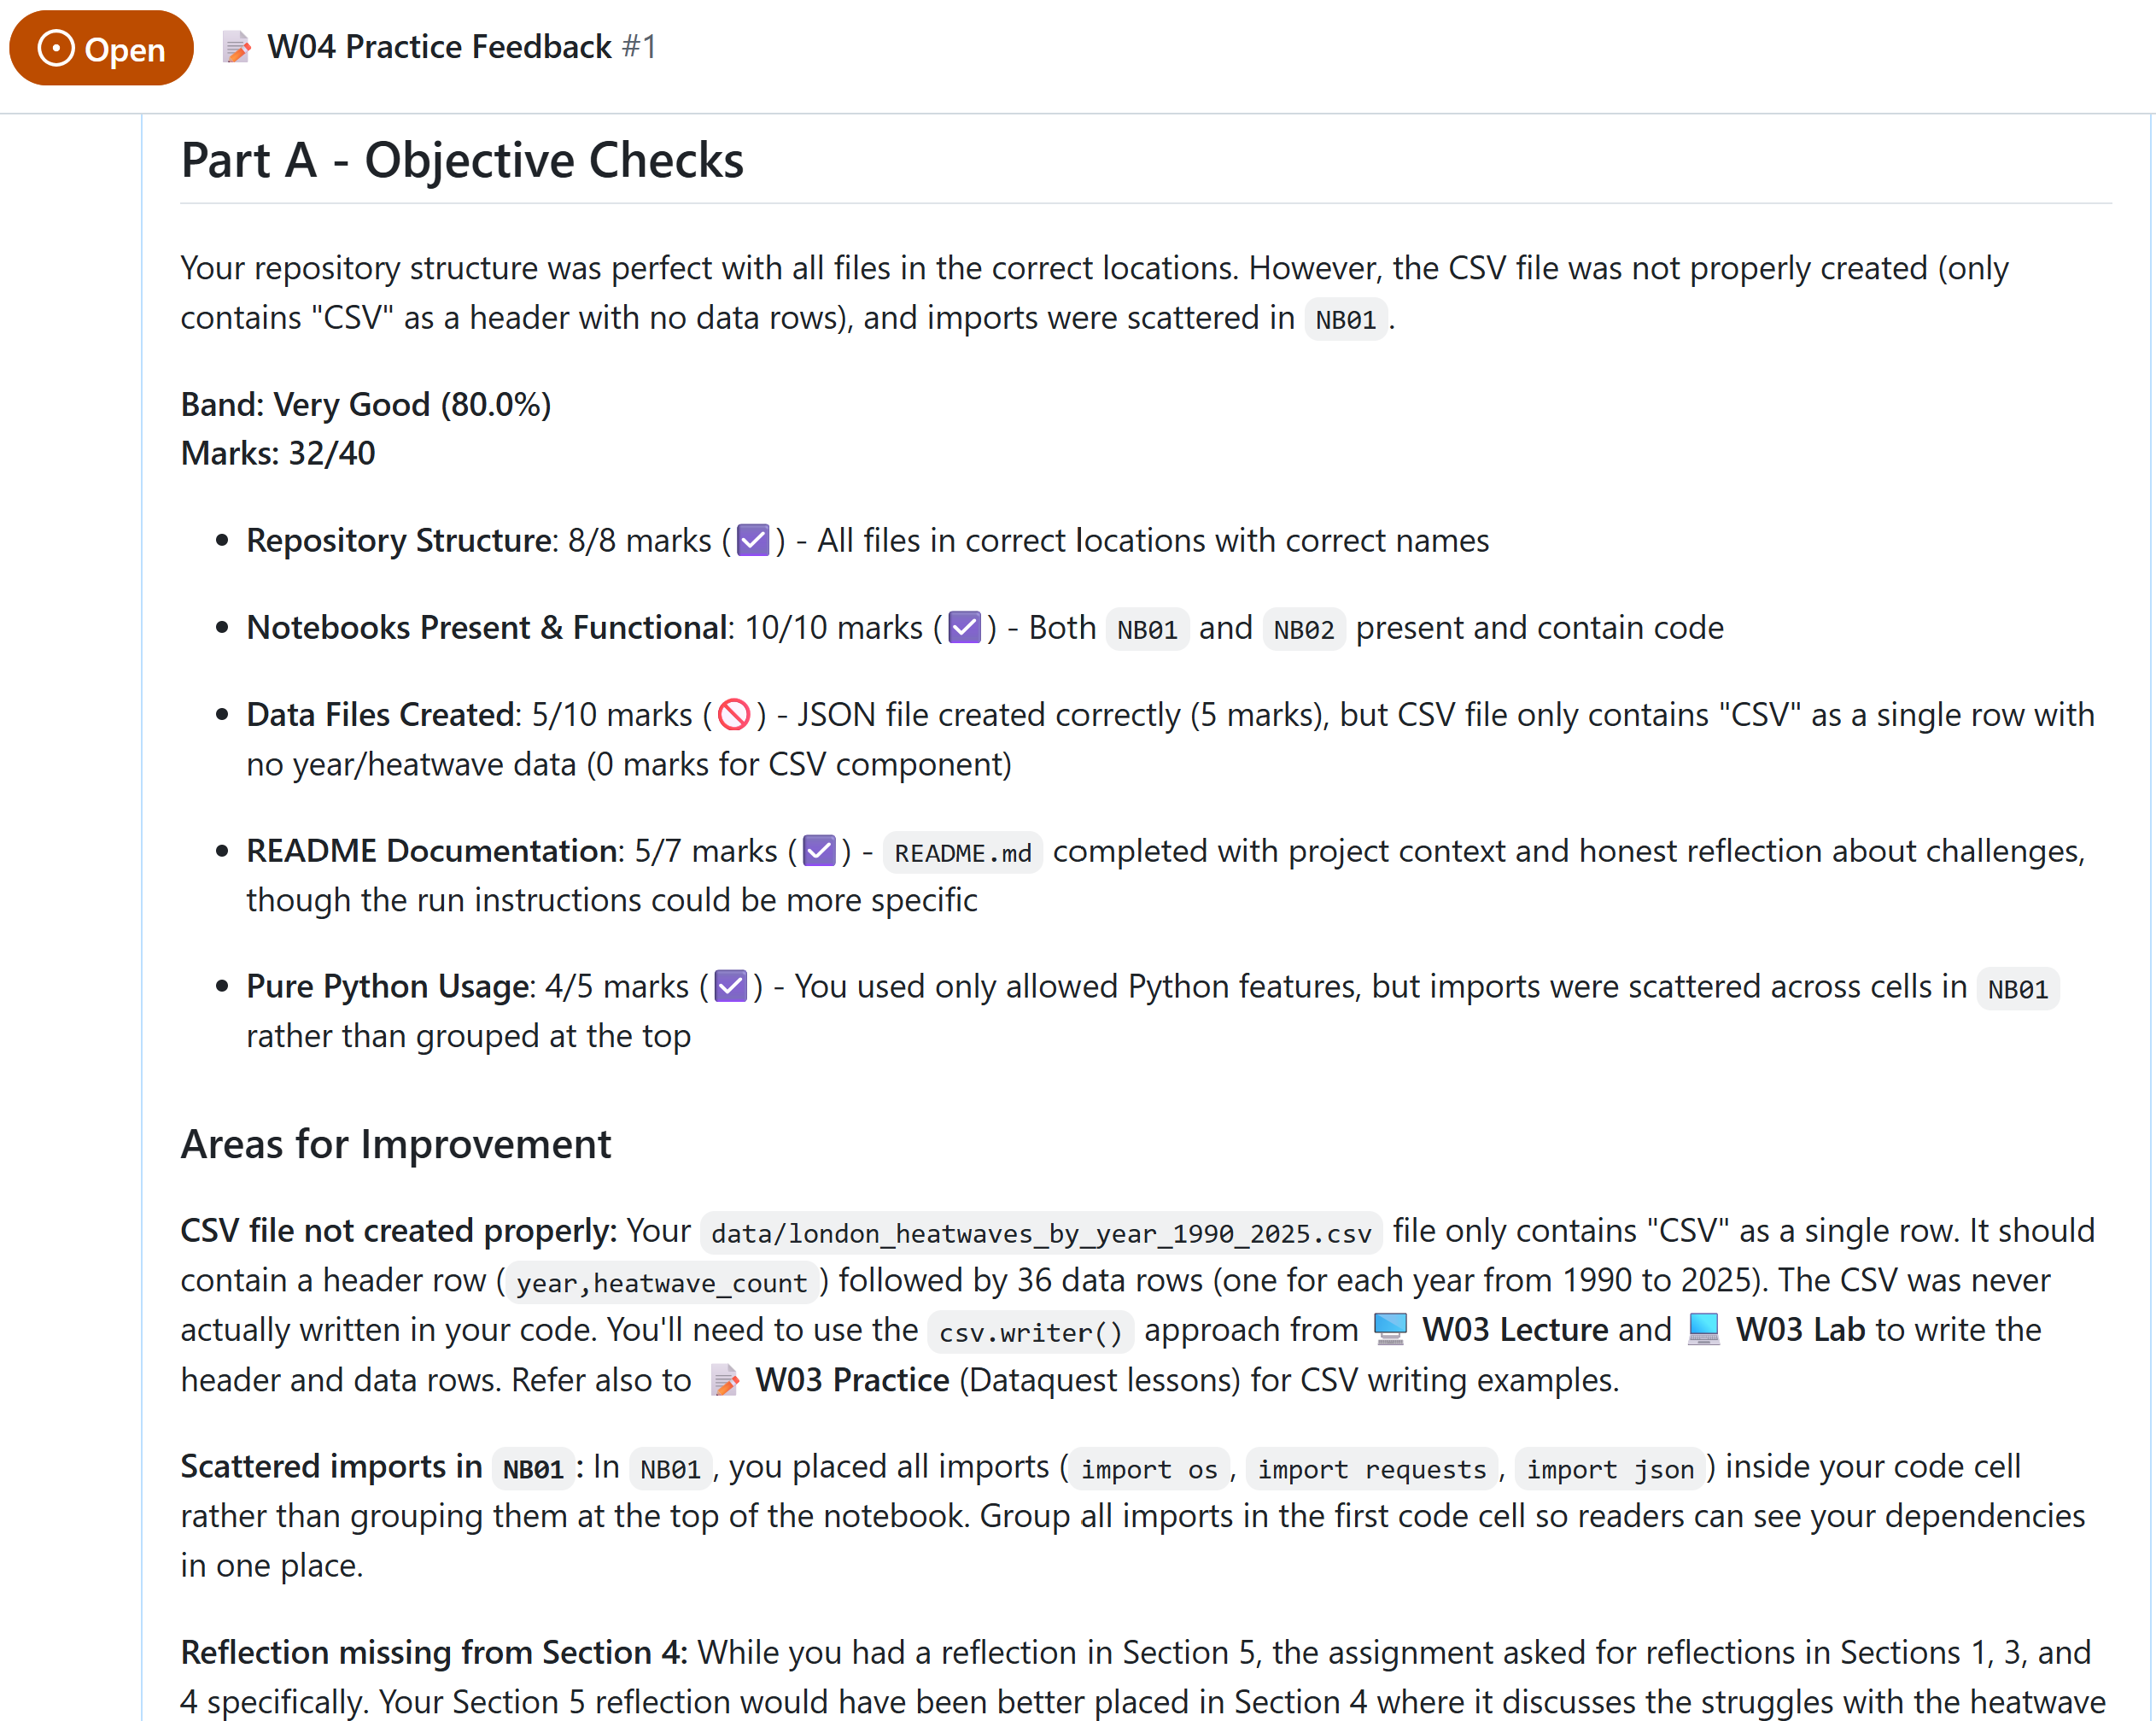Click the memo icon beside issue title
Screen dimensions: 2156x1721
pyautogui.click(x=237, y=47)
